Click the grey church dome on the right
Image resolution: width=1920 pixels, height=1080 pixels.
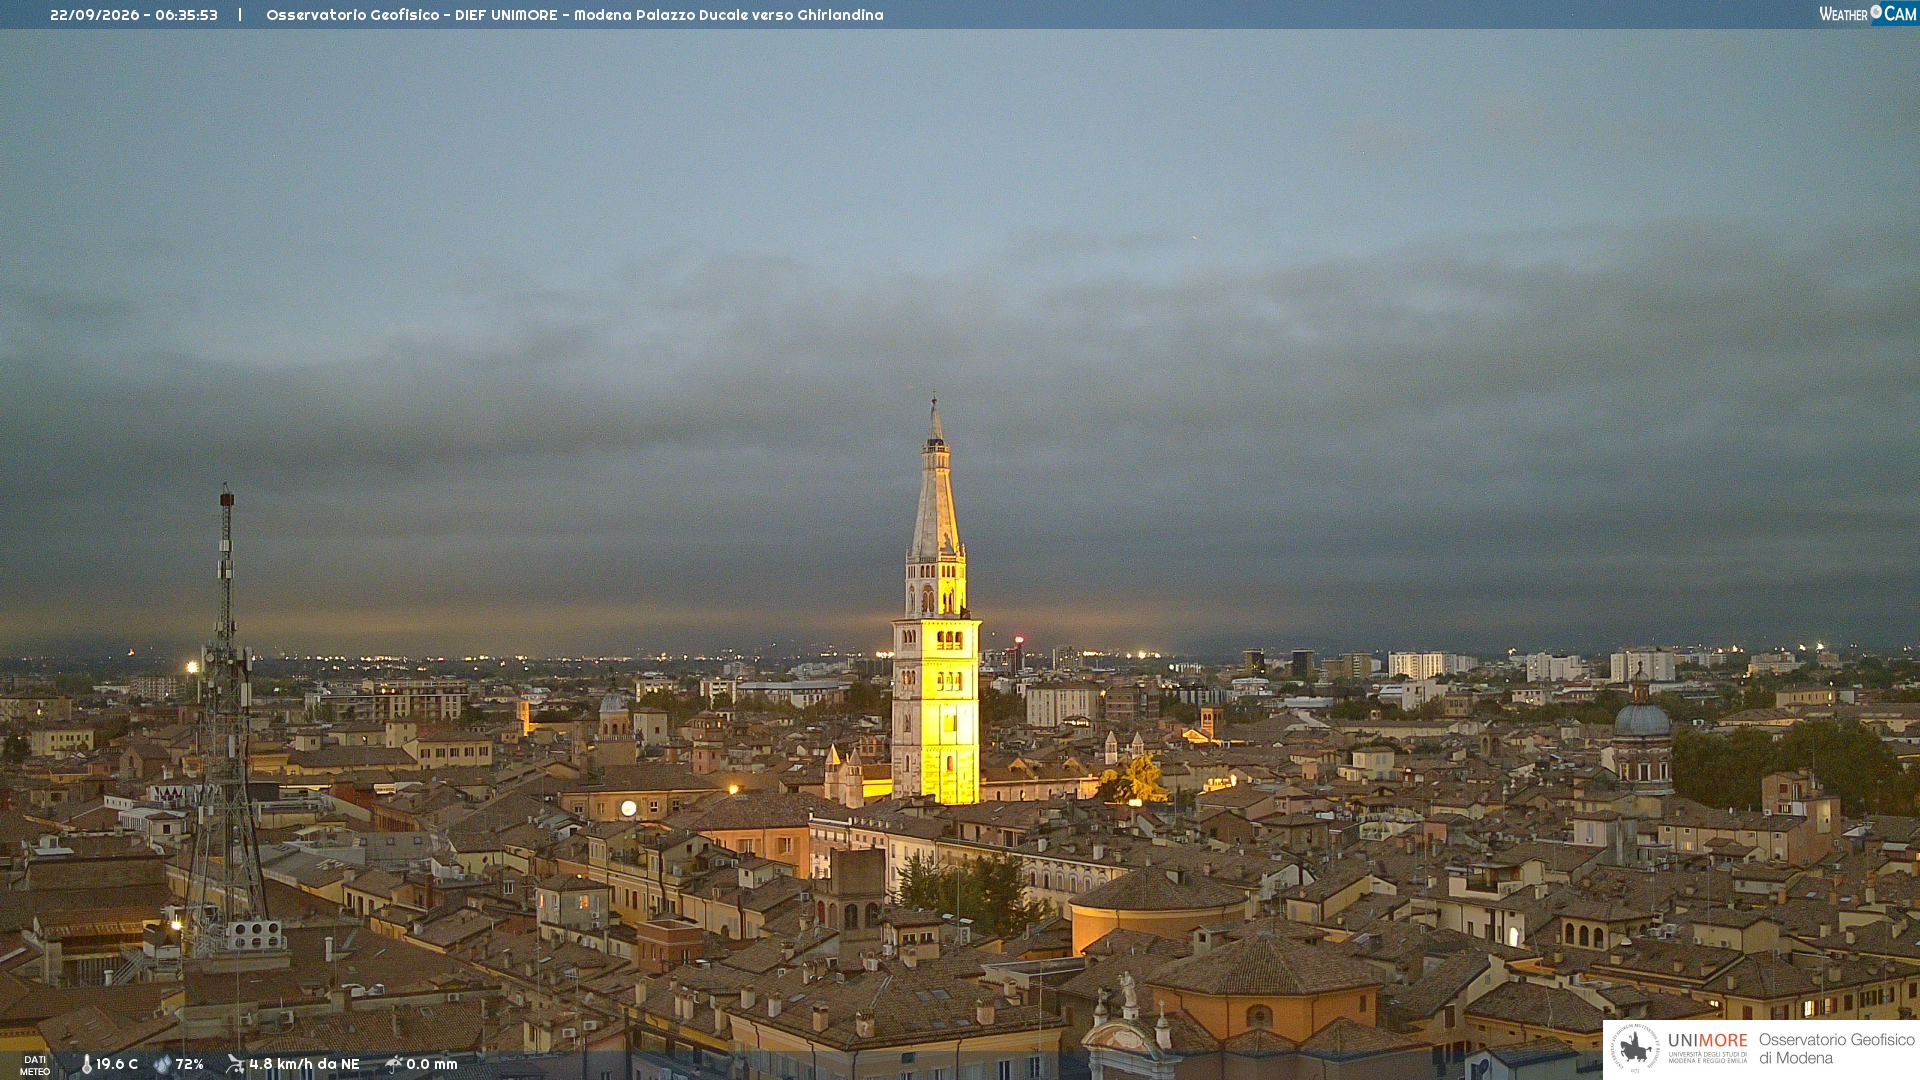point(1642,719)
